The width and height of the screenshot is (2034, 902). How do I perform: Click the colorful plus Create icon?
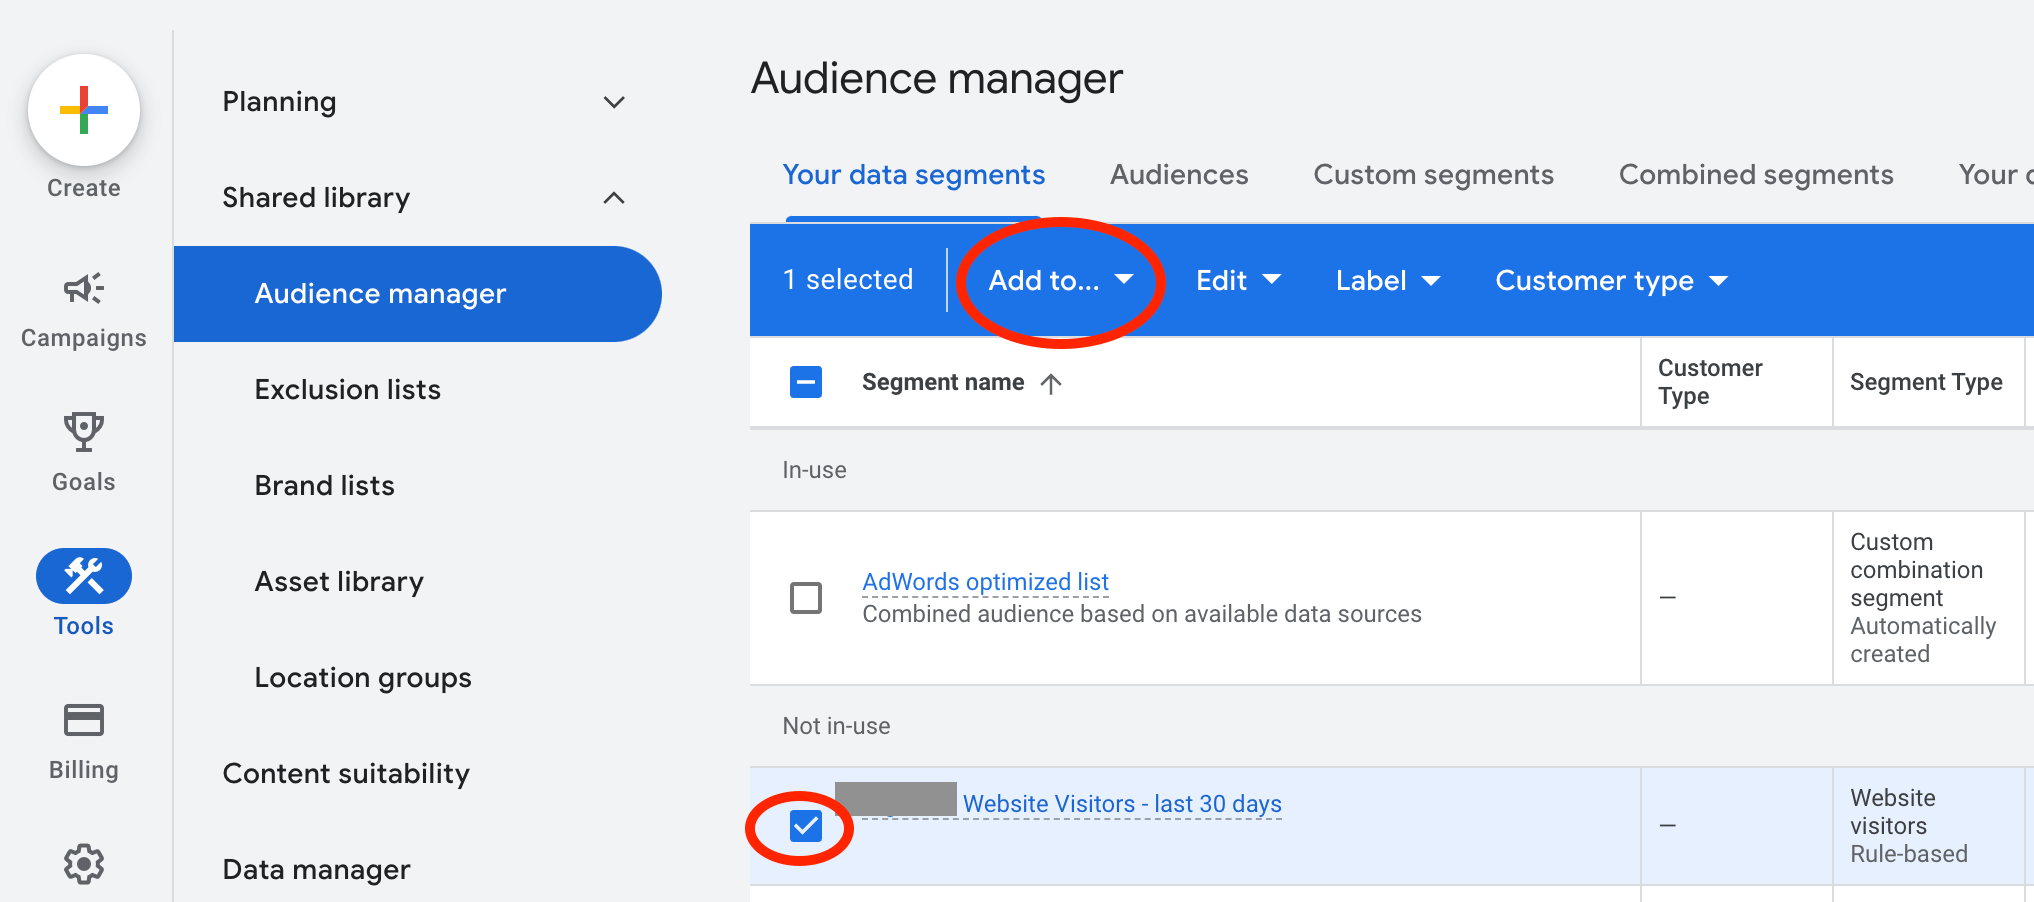pos(84,110)
